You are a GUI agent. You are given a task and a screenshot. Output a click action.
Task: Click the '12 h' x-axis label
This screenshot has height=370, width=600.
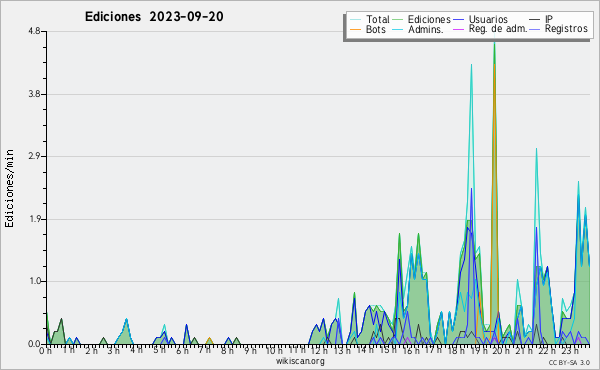[x=319, y=350]
